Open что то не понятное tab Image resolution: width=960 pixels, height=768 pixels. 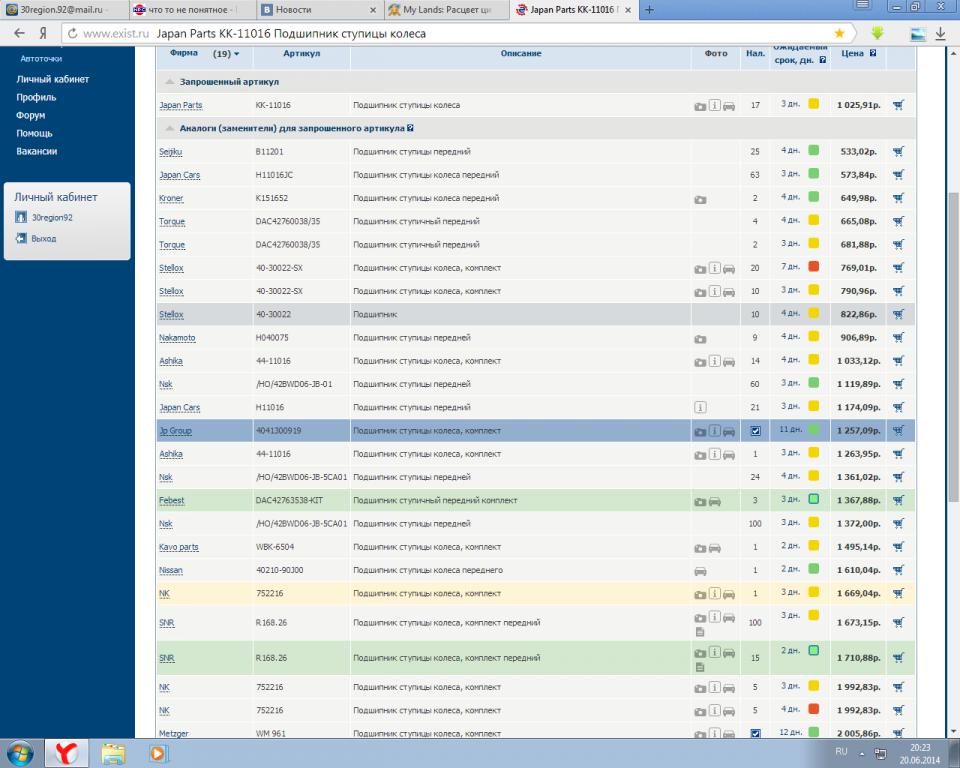pos(192,10)
